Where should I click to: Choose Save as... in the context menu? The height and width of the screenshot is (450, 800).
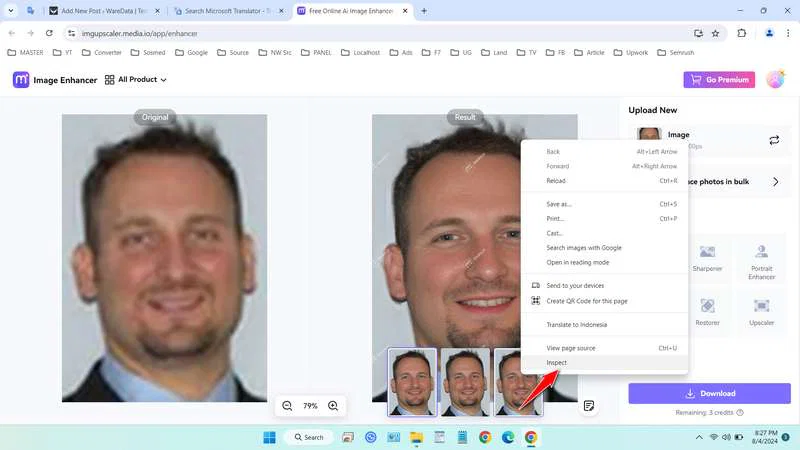(x=604, y=204)
